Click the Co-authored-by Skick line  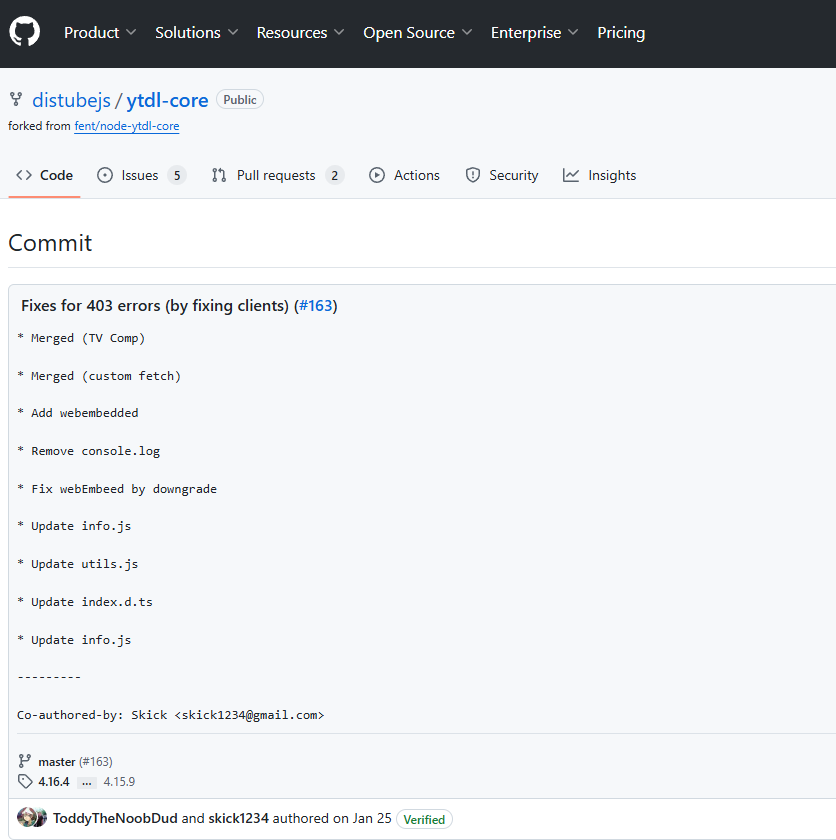point(170,715)
